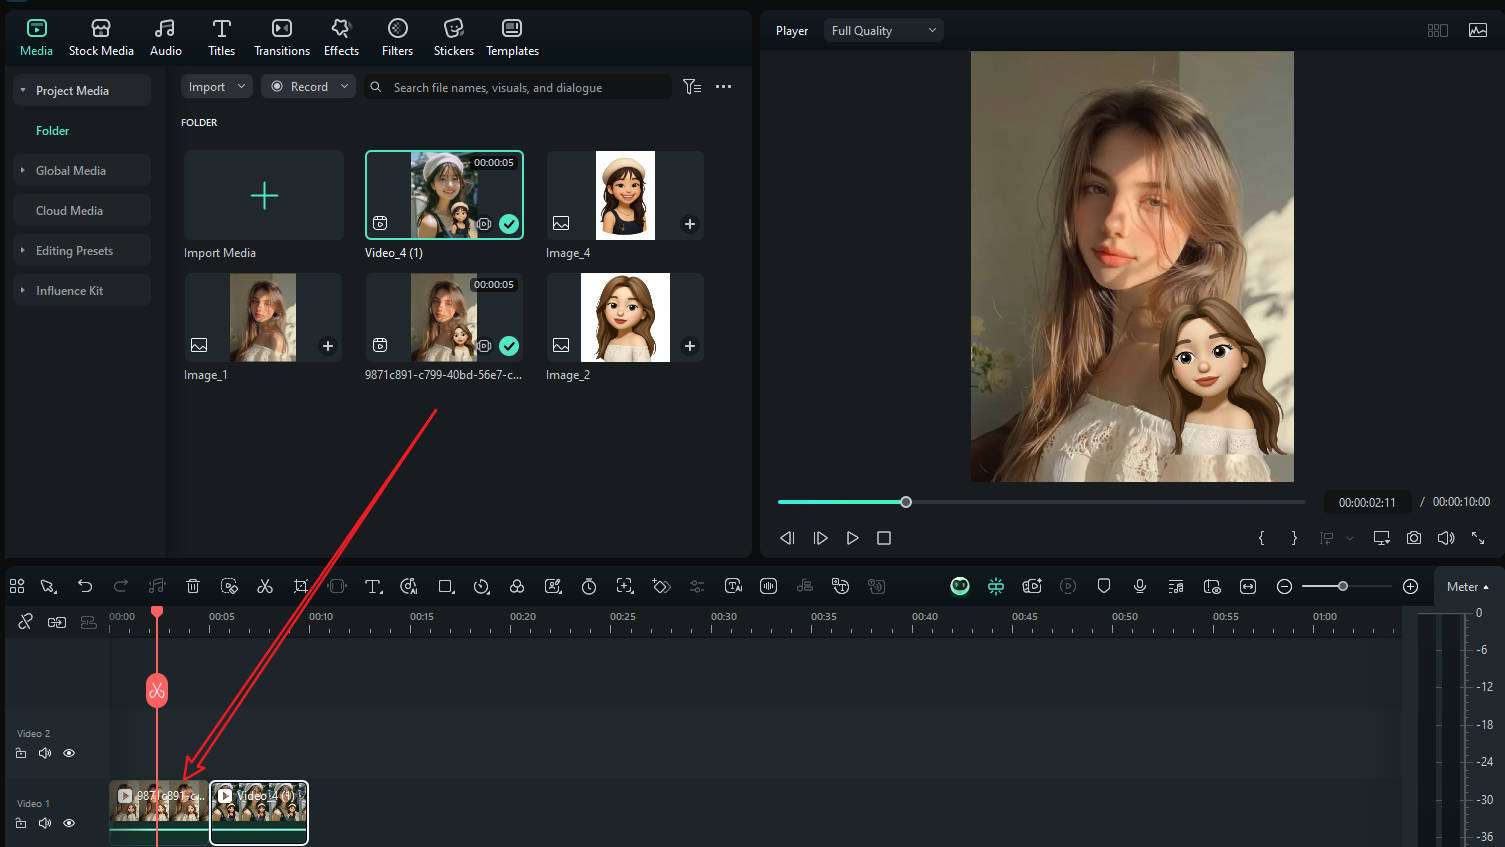Click the timeline zoom slider handle
Screen dimensions: 1505x847
[x=1343, y=586]
